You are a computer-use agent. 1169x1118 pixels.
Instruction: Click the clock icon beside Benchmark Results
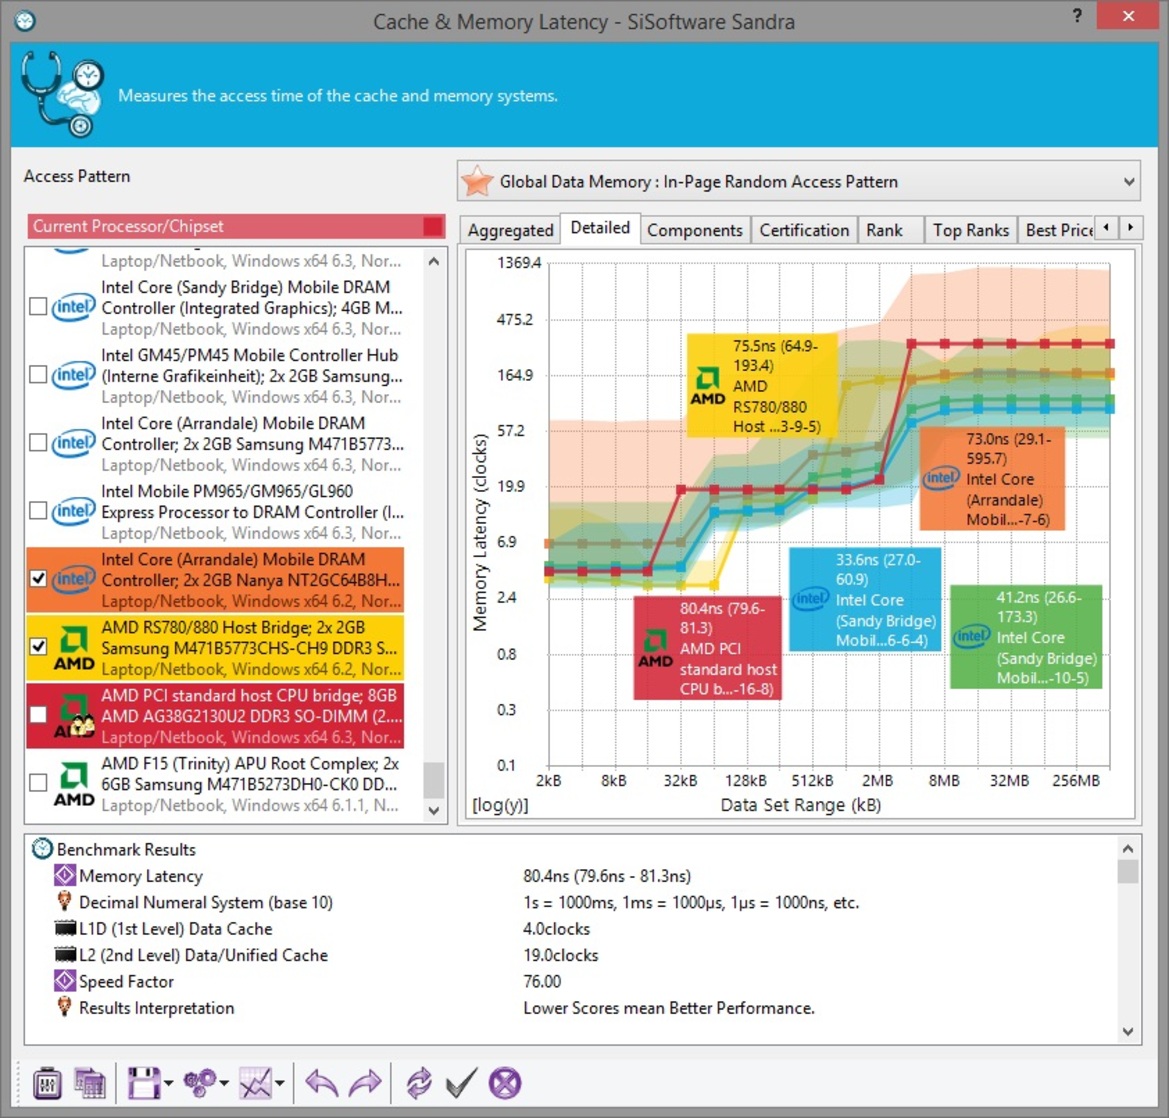(42, 849)
